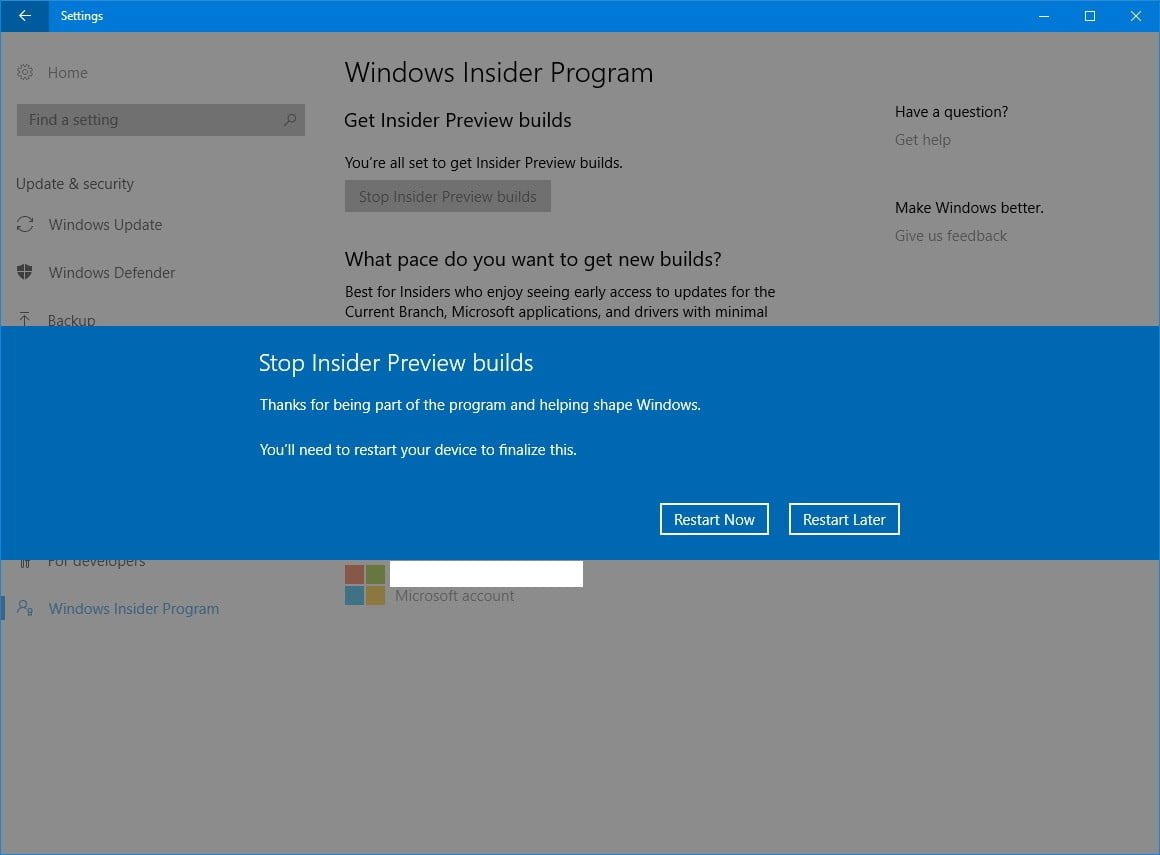Open the Get help link
The width and height of the screenshot is (1160, 855).
pyautogui.click(x=922, y=140)
